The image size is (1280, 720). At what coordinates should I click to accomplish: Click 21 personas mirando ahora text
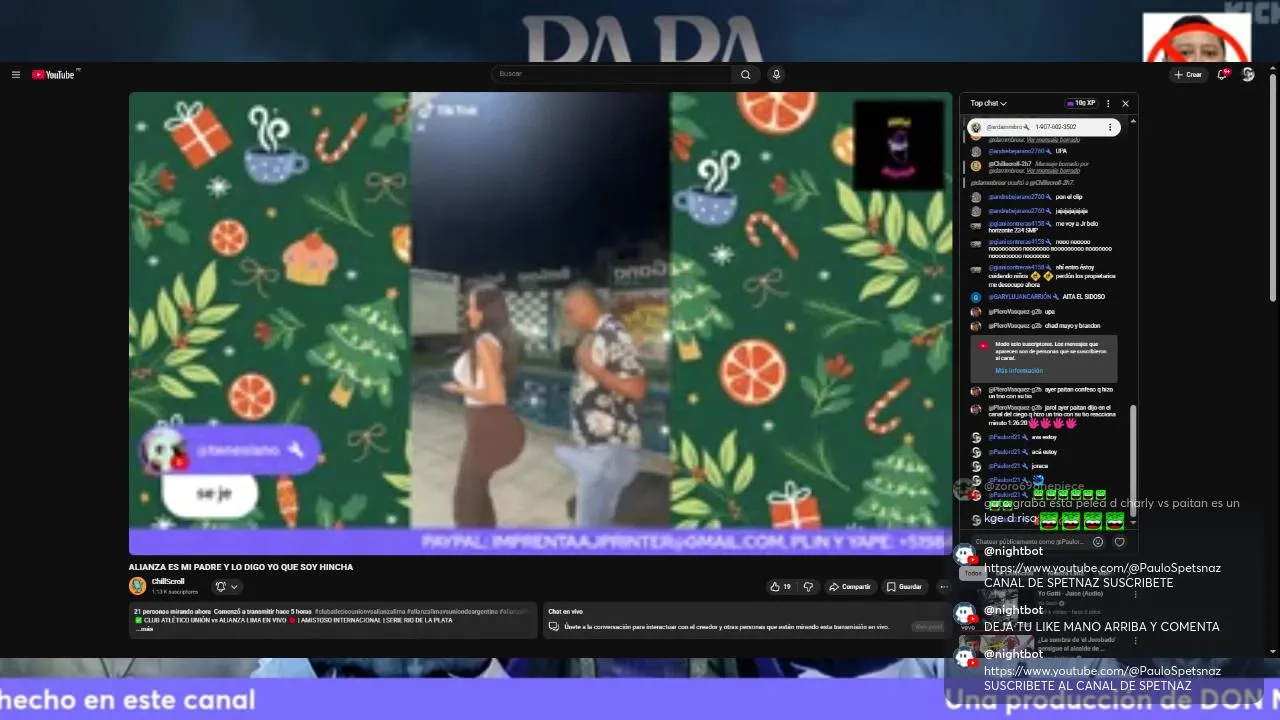(x=172, y=611)
